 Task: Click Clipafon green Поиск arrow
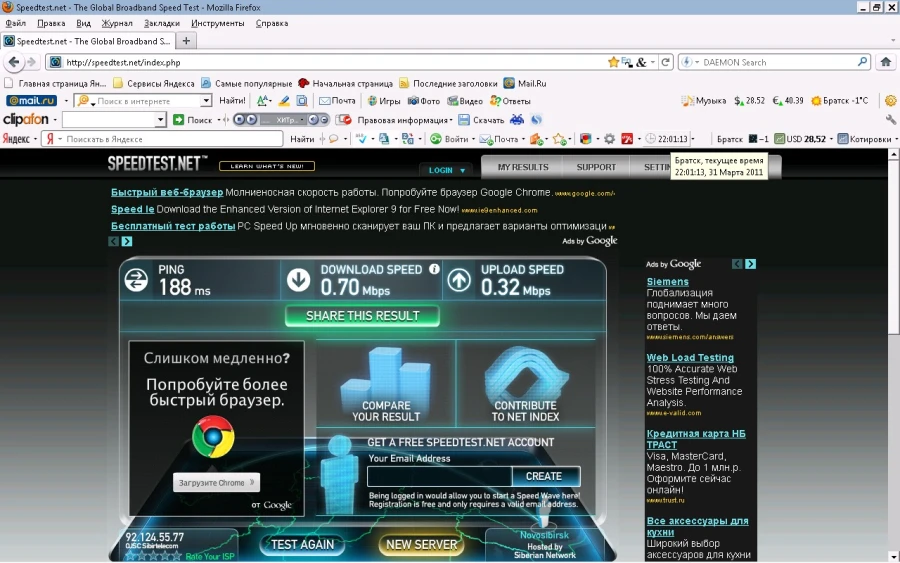point(178,119)
